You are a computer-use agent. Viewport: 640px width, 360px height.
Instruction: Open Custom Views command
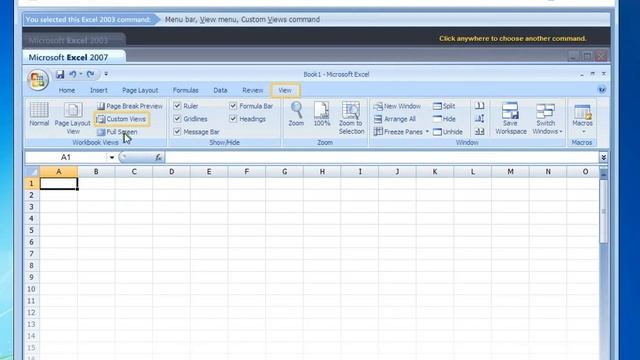click(122, 119)
